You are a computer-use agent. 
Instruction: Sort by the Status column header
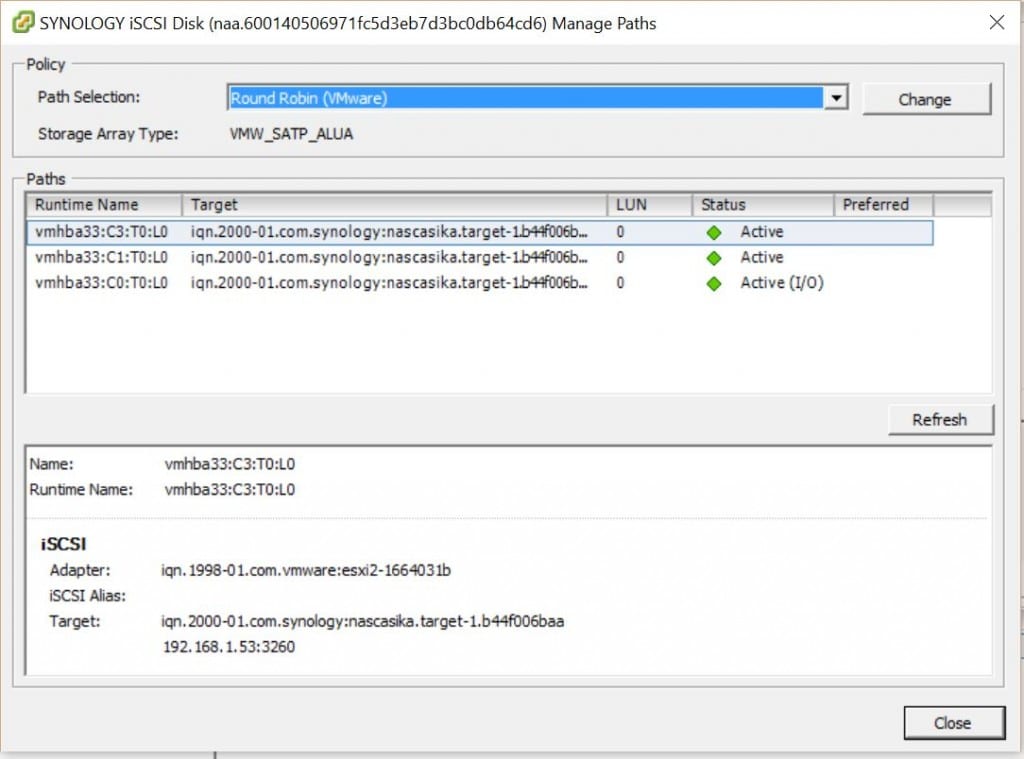pos(762,205)
